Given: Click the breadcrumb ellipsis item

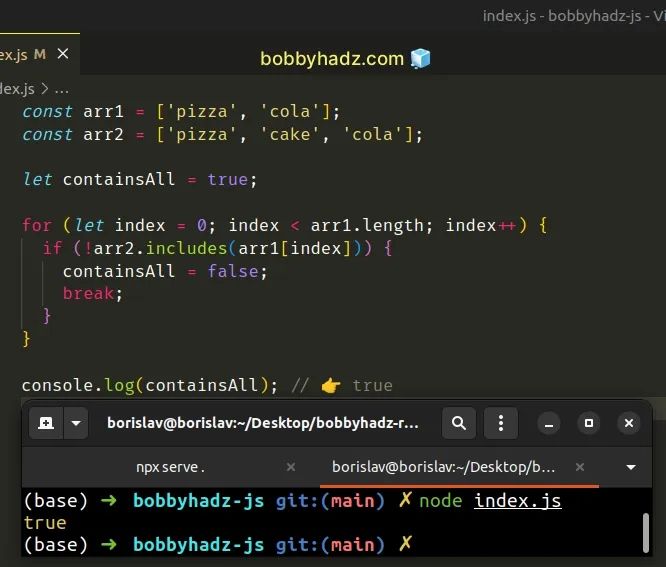Looking at the screenshot, I should point(62,90).
